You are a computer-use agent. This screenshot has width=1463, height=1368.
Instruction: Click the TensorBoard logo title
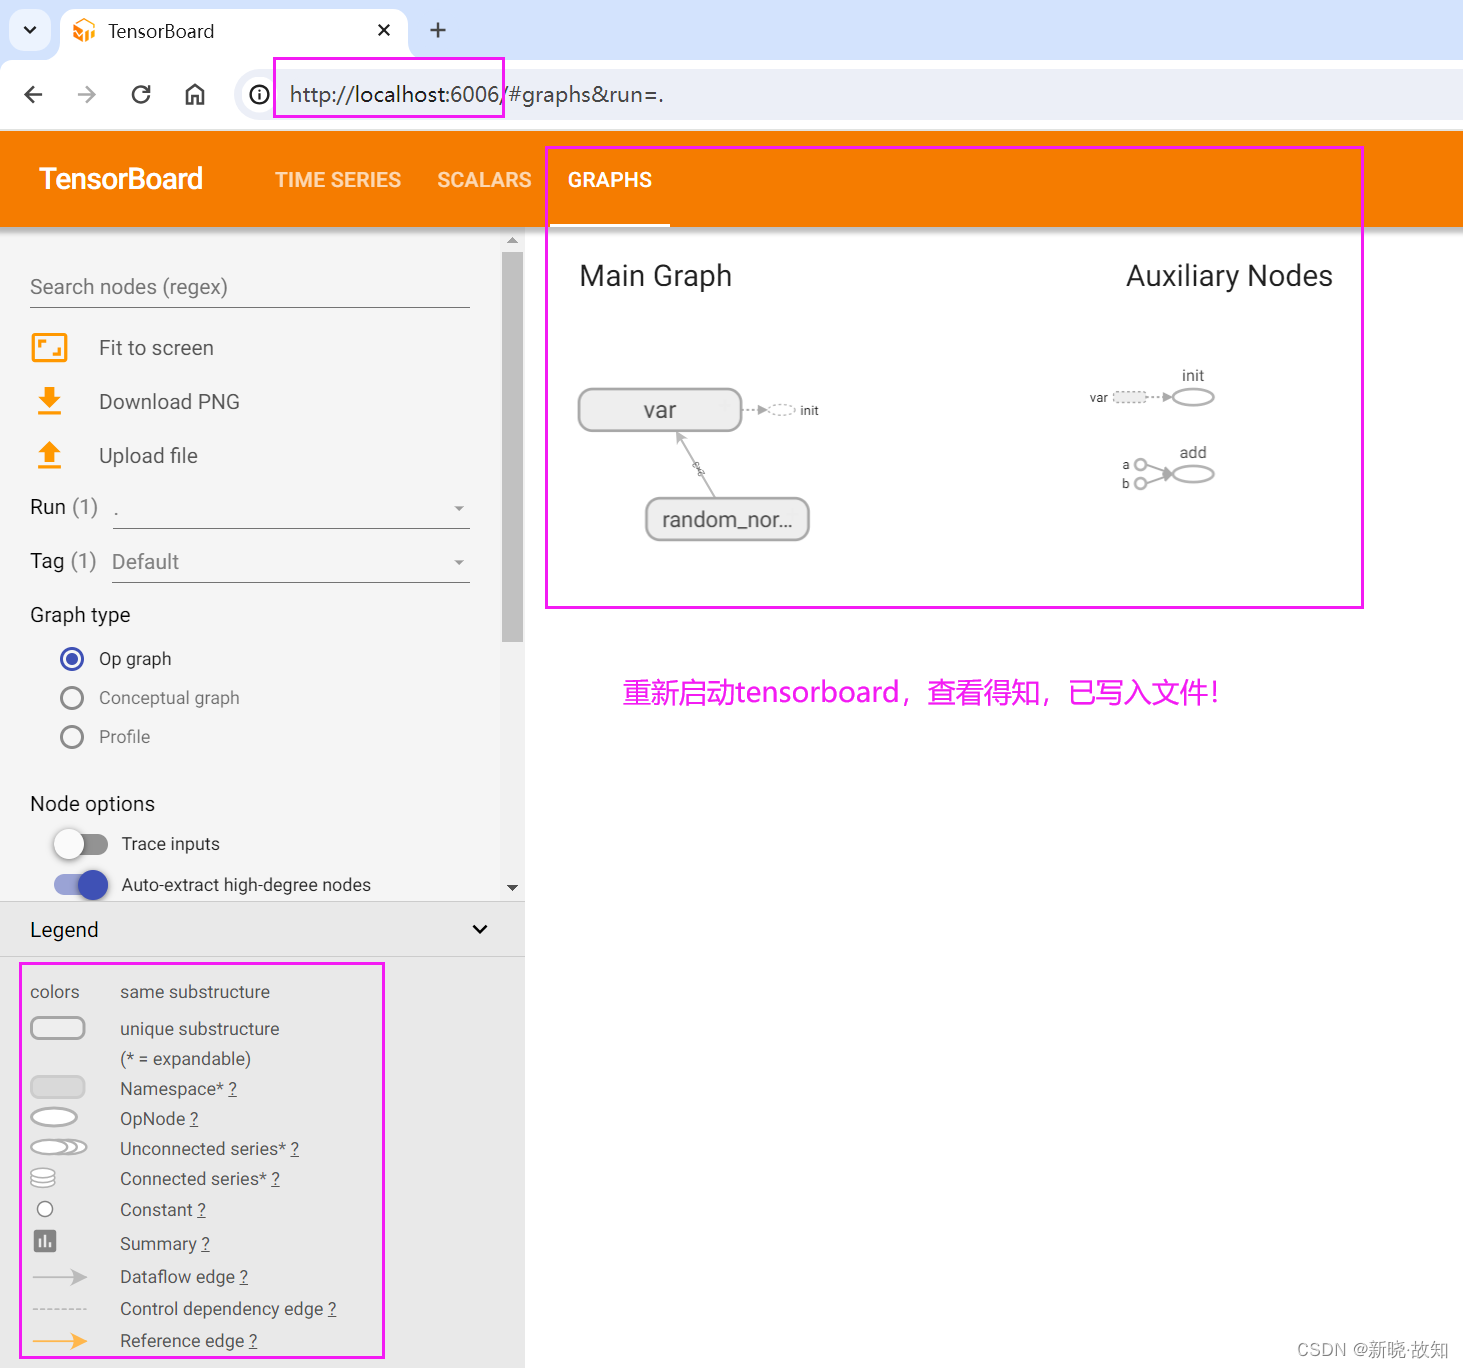pos(121,179)
